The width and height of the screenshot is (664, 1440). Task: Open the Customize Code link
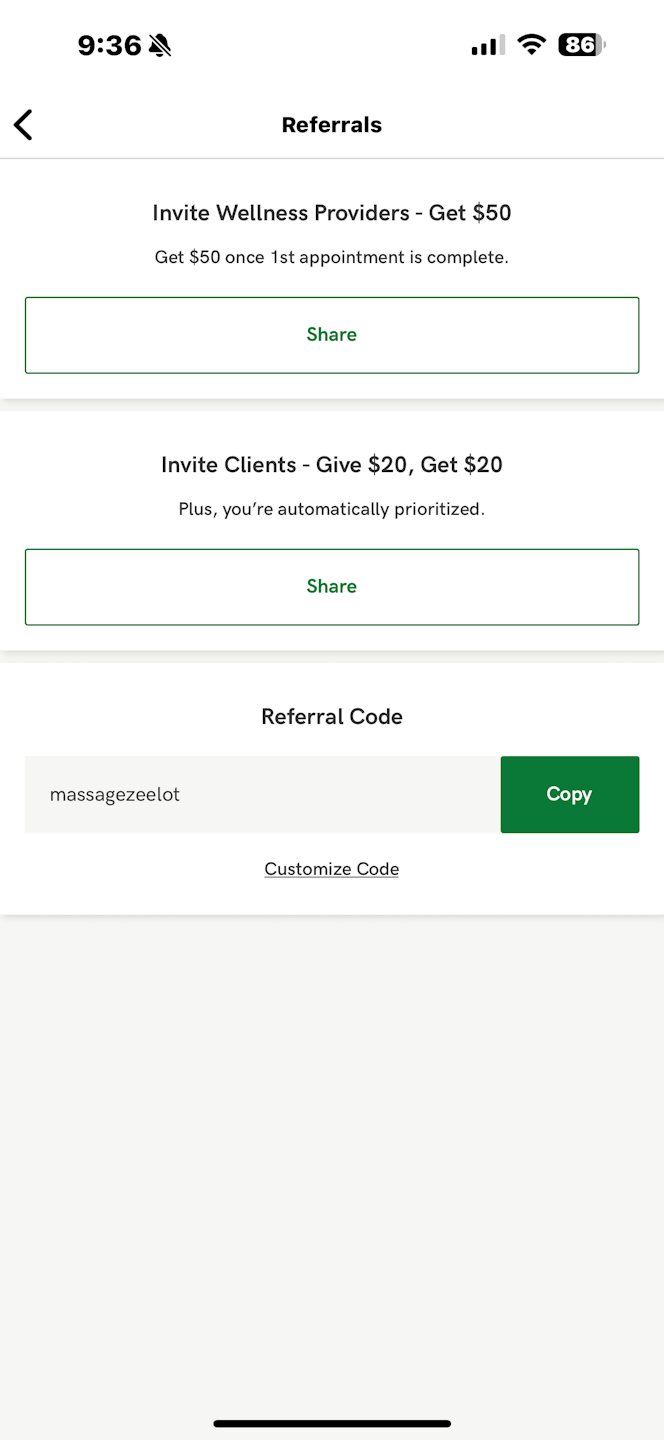332,869
